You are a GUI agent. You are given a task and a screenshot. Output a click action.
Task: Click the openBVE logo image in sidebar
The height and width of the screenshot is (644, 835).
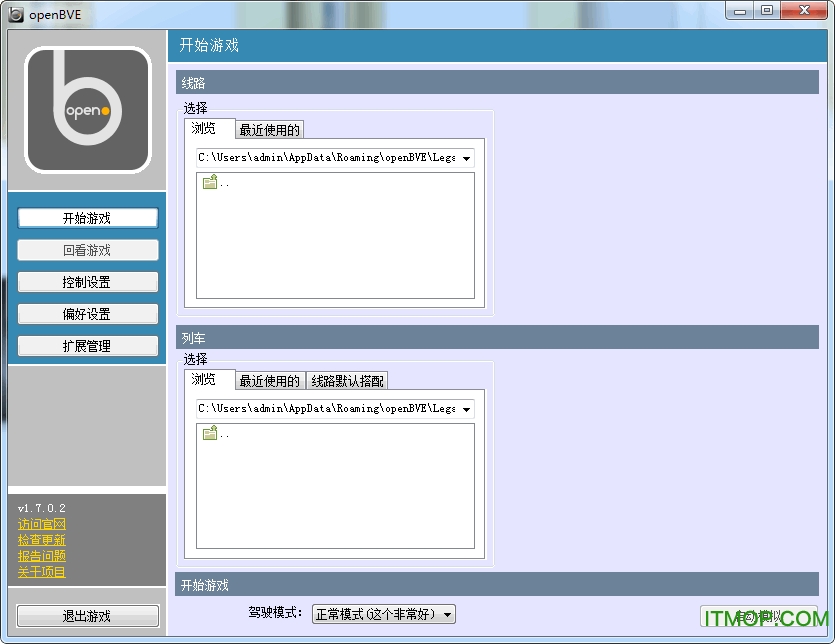88,110
